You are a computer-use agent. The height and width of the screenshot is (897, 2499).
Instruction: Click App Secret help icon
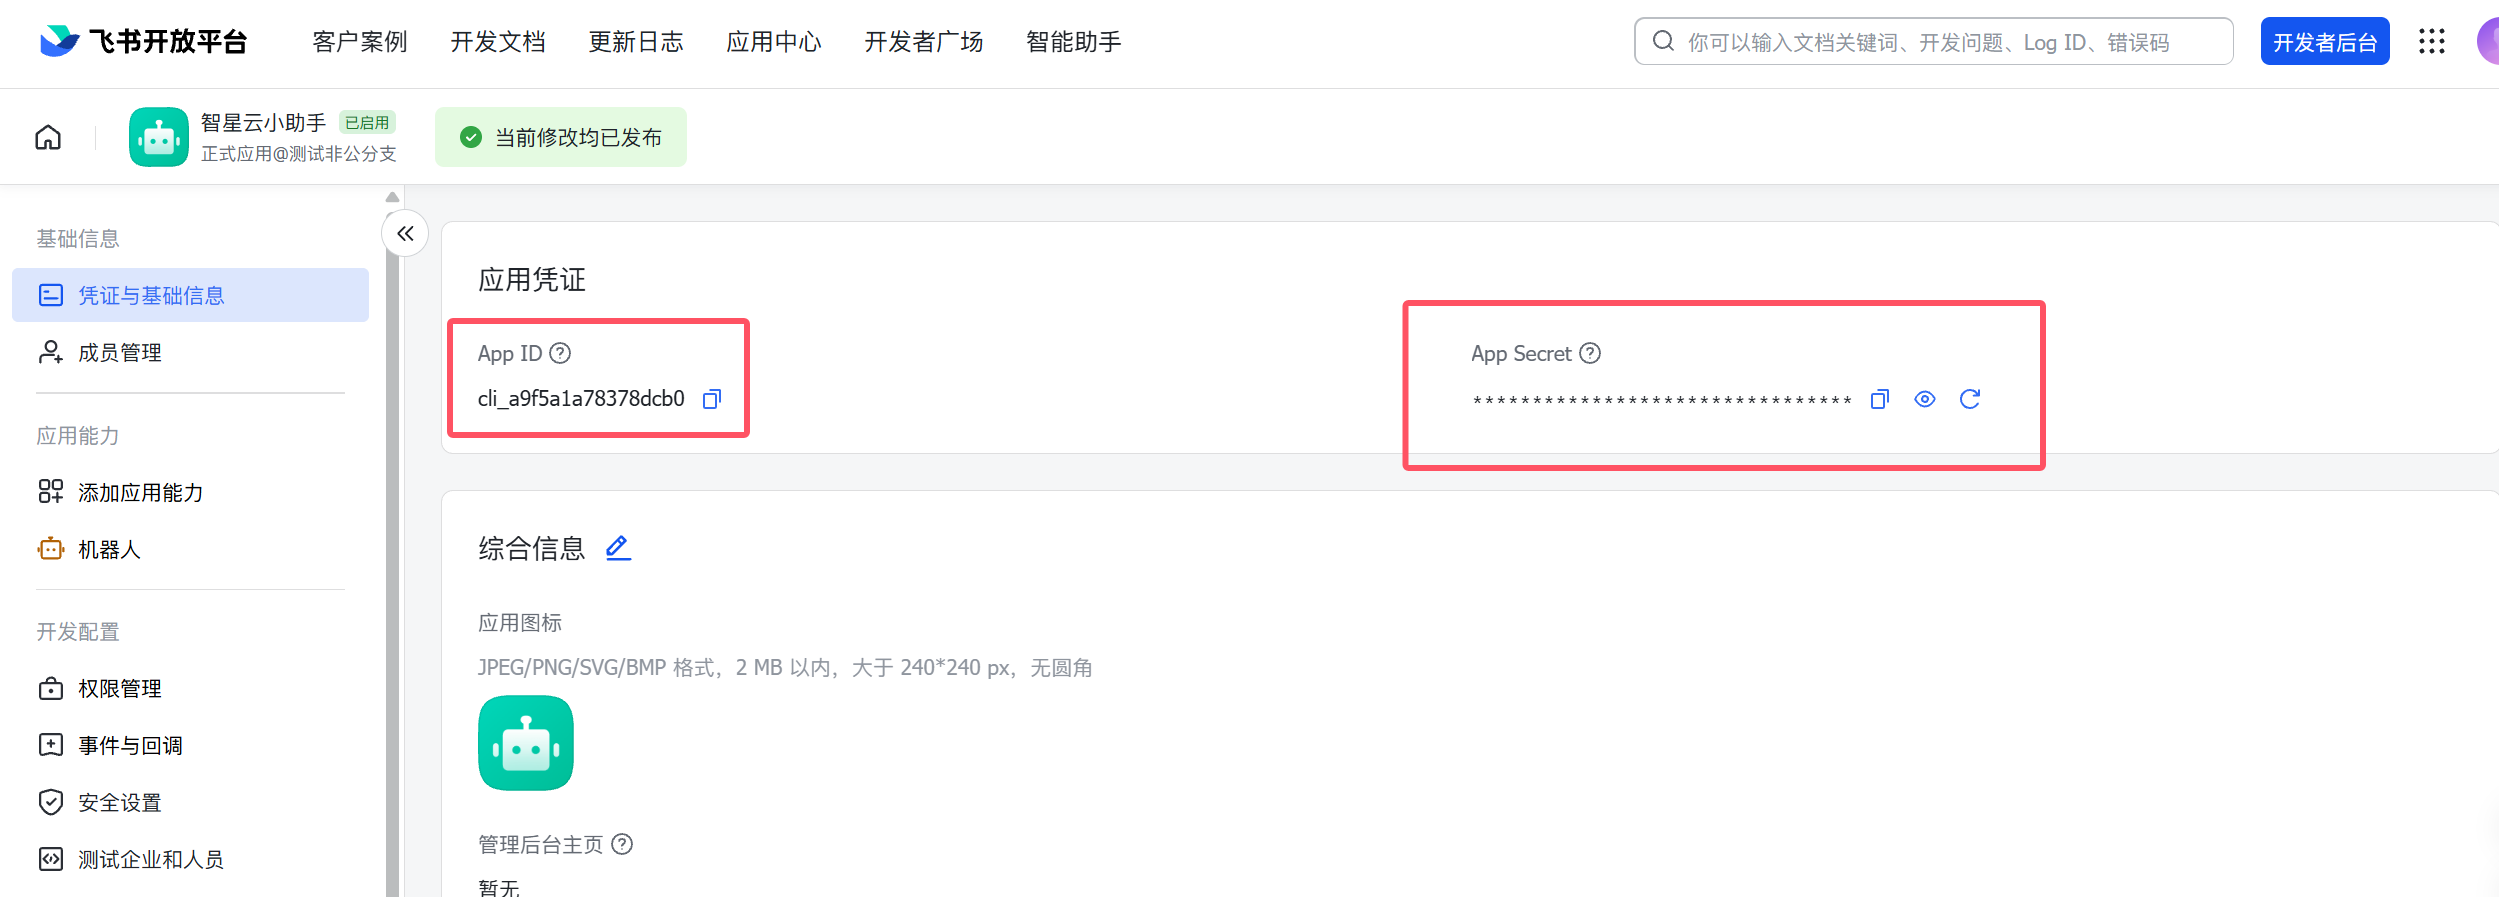tap(1590, 353)
